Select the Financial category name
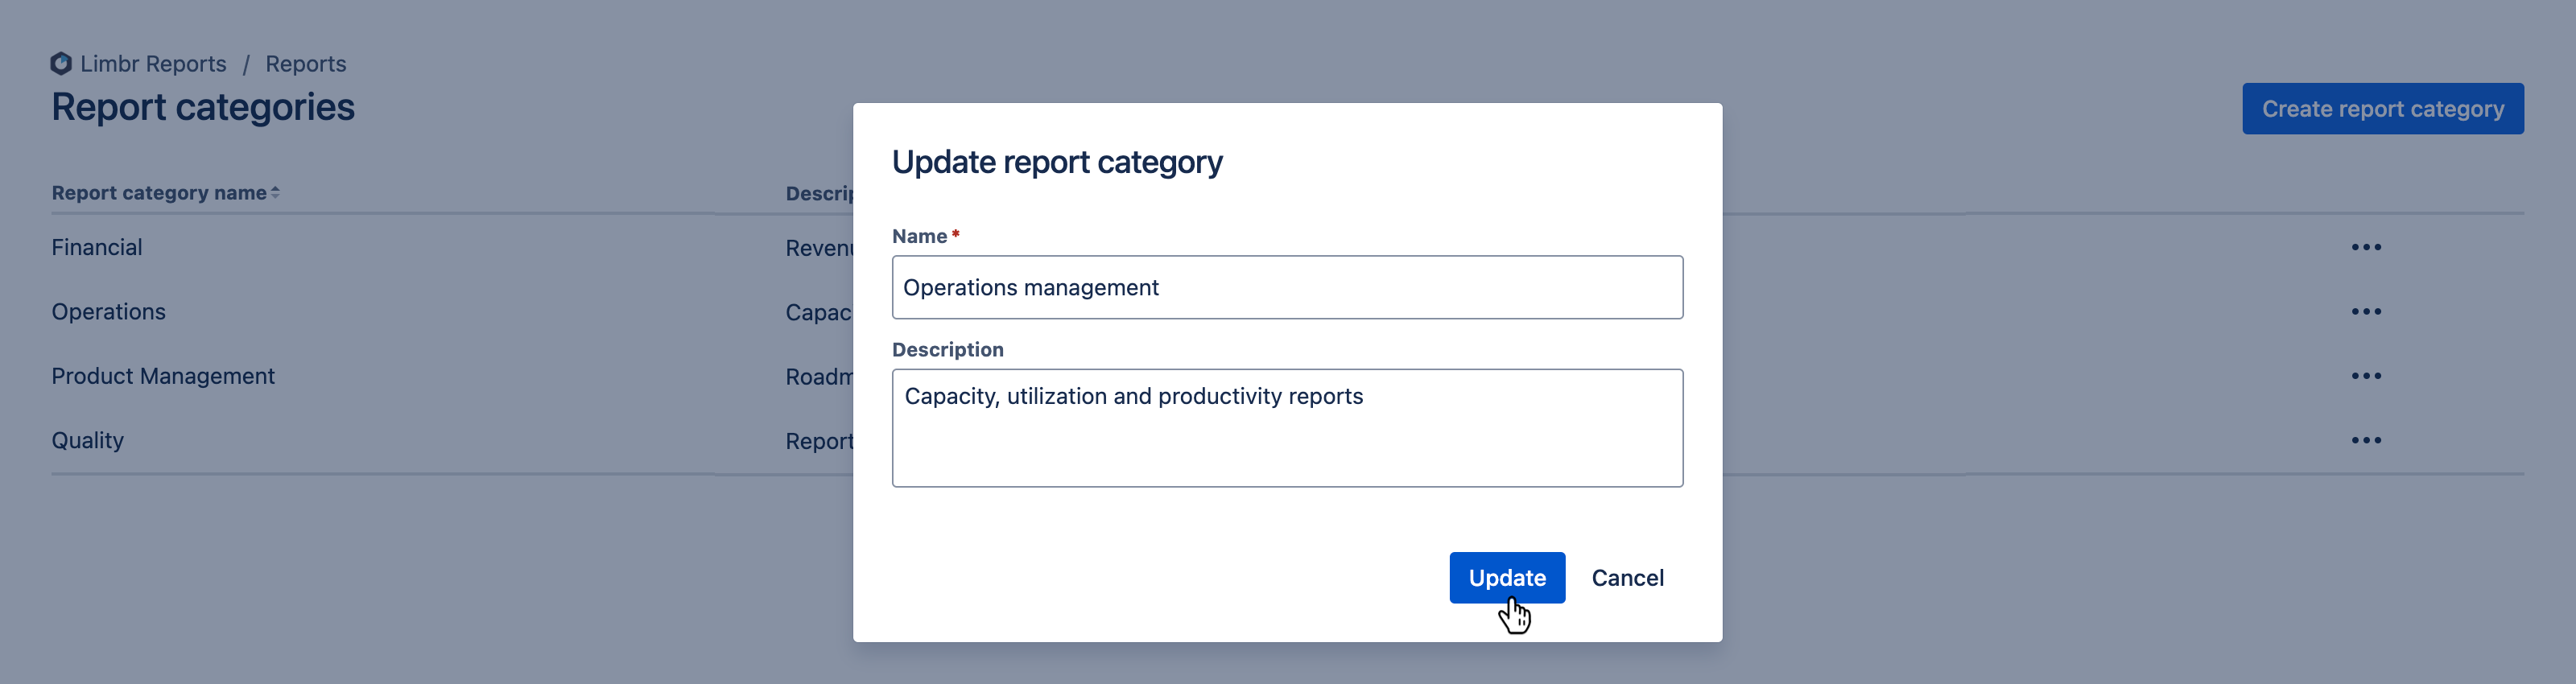 pos(97,247)
